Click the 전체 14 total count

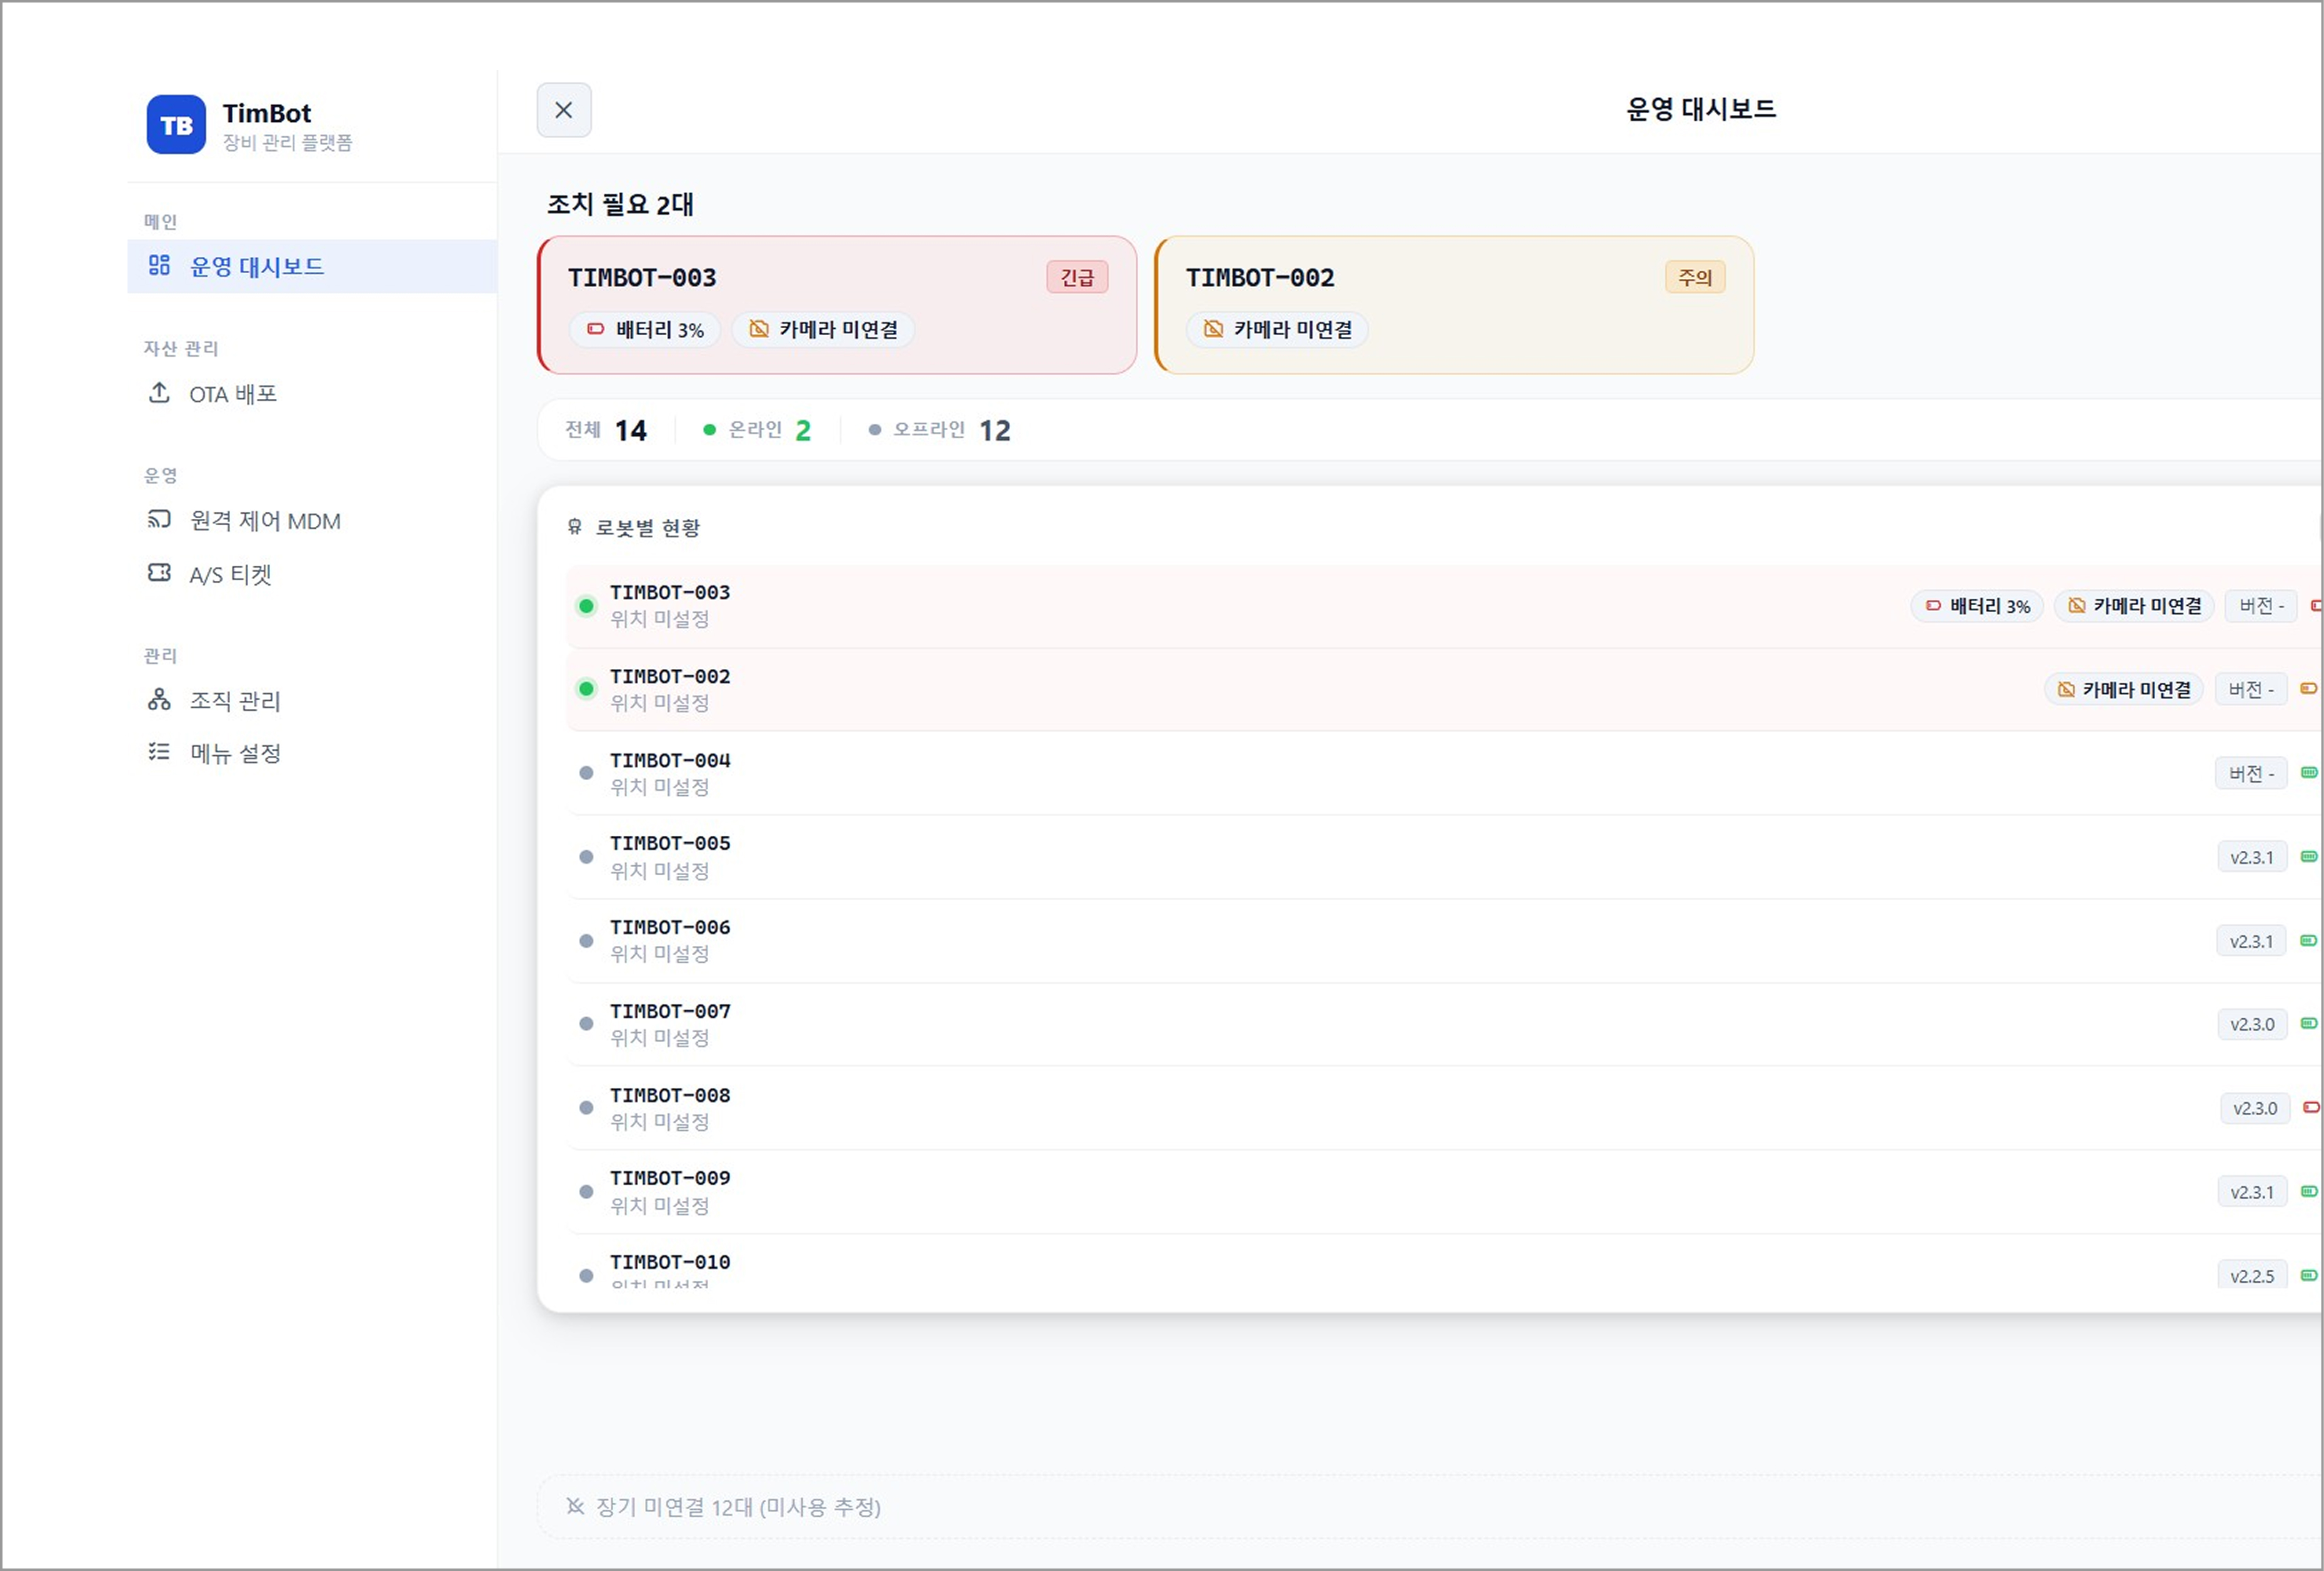click(606, 430)
